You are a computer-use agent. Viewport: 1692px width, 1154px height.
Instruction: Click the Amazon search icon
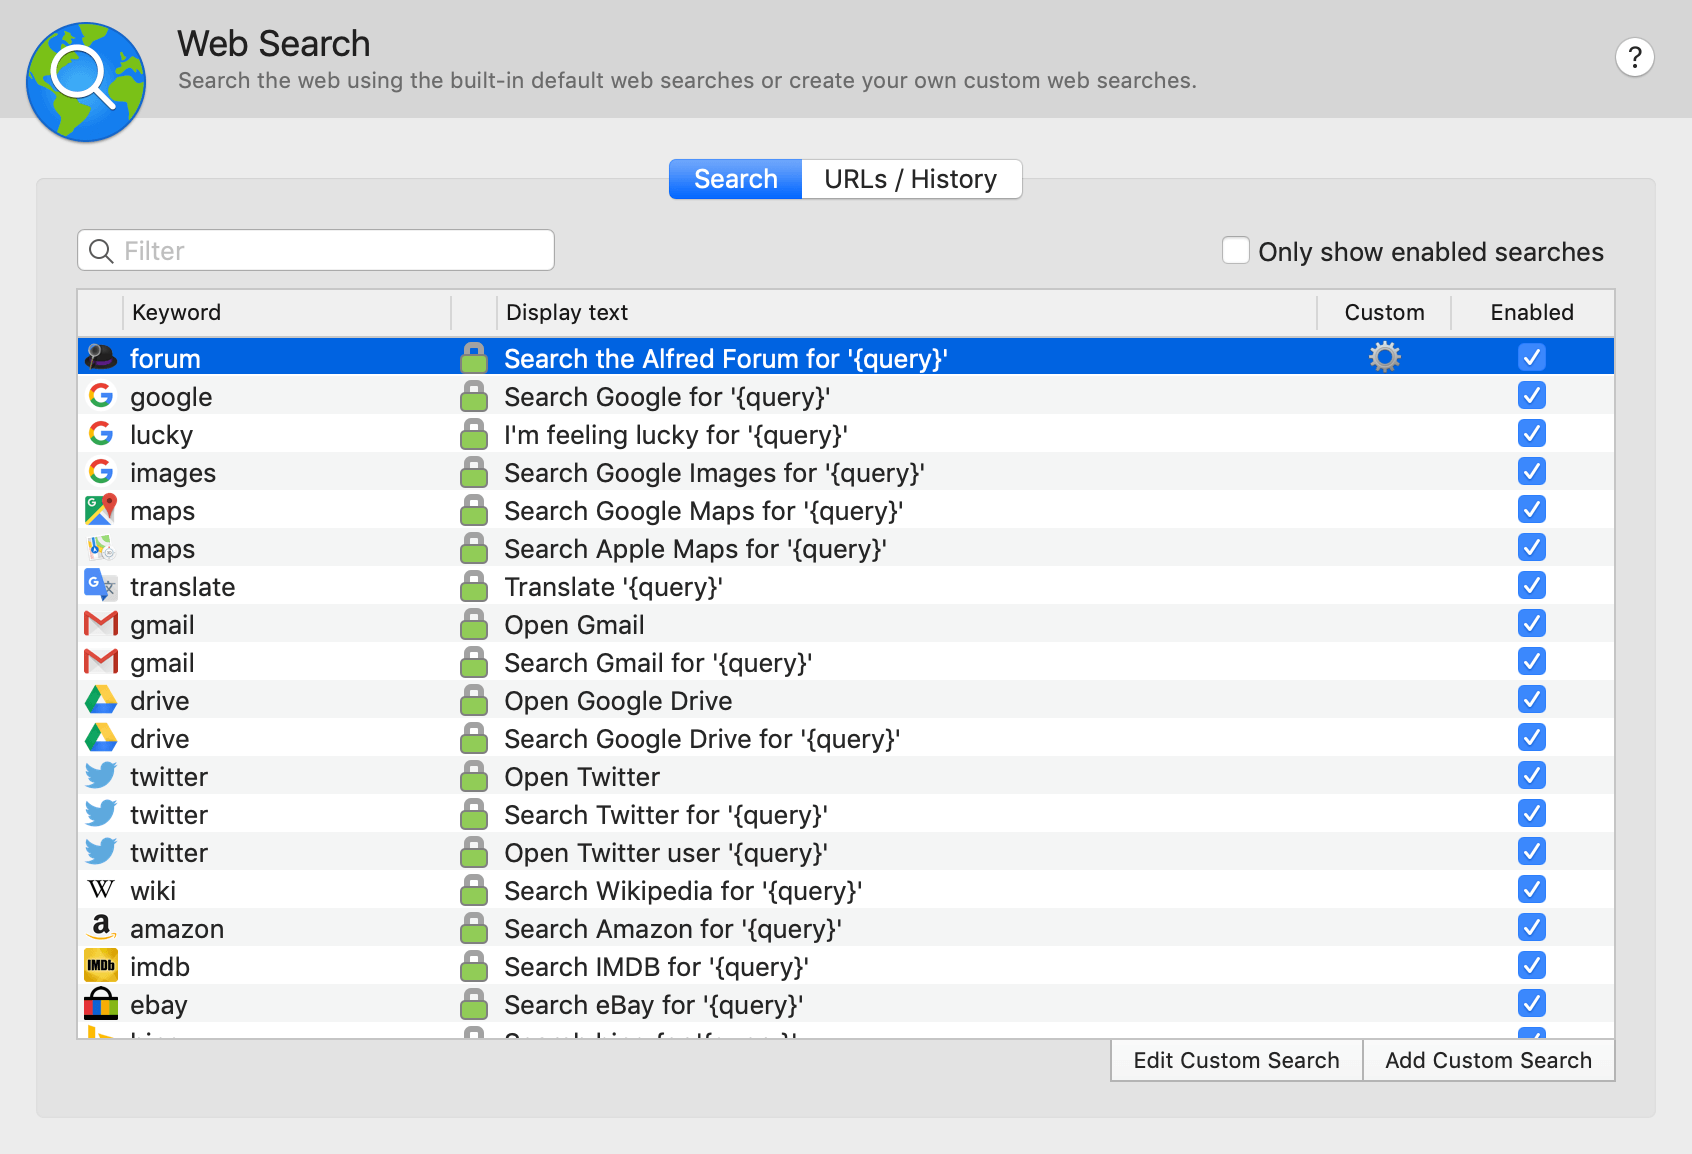(x=100, y=927)
